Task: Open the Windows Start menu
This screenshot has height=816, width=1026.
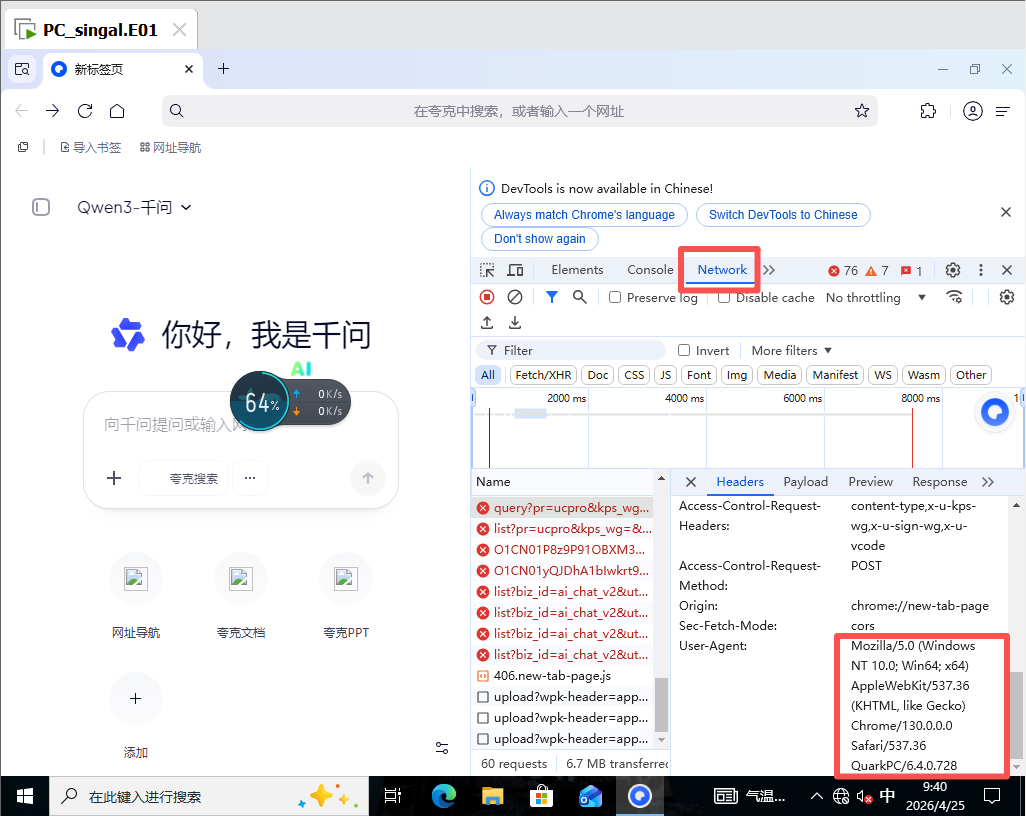Action: 25,796
